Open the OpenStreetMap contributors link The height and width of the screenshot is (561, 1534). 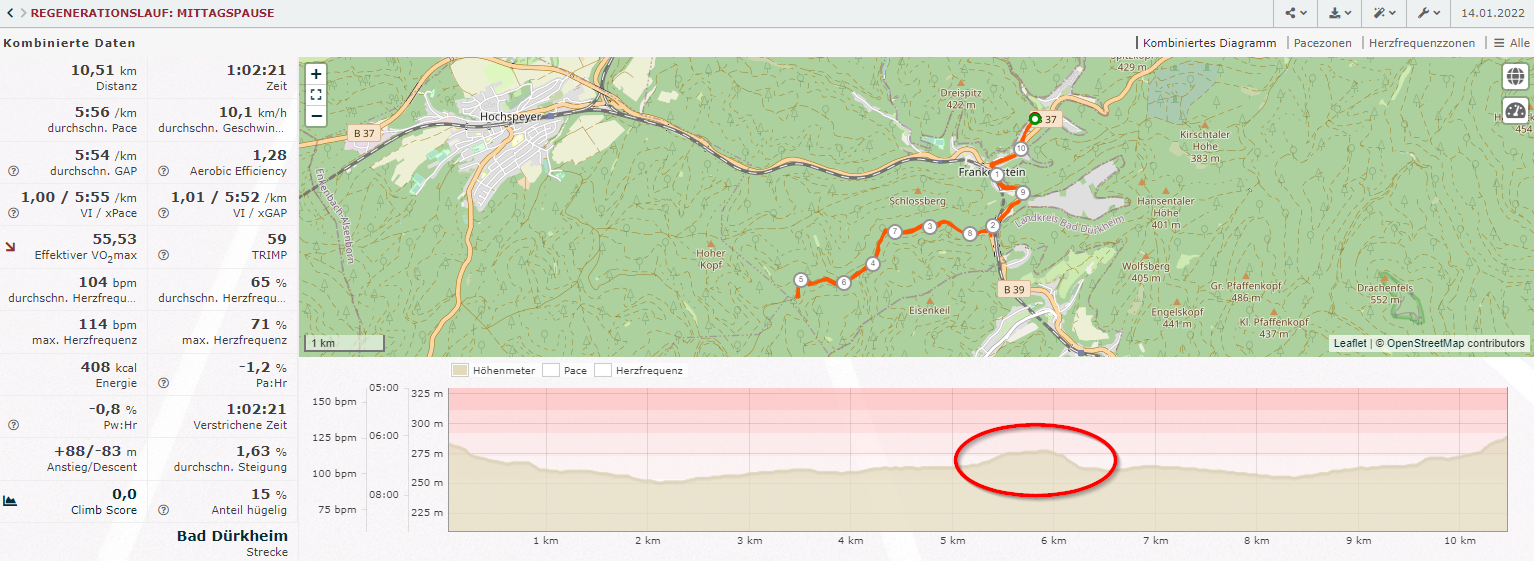click(x=1456, y=344)
